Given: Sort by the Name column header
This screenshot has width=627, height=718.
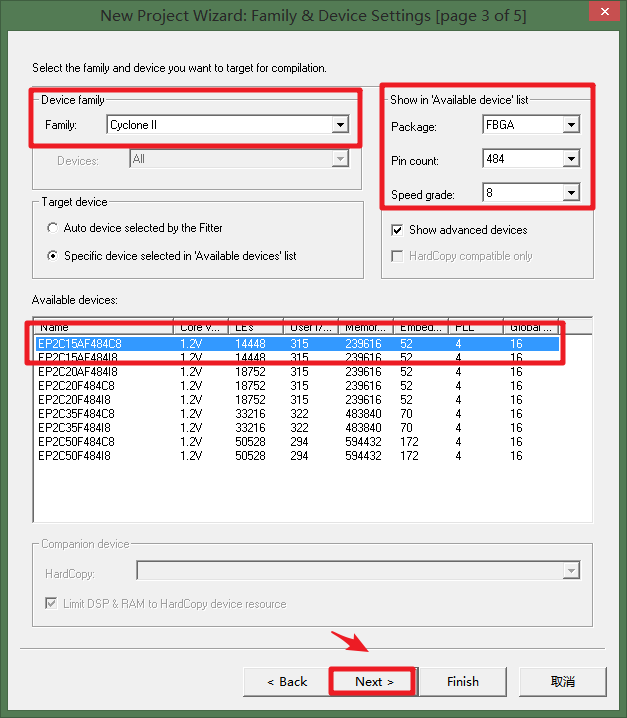Looking at the screenshot, I should click(104, 327).
